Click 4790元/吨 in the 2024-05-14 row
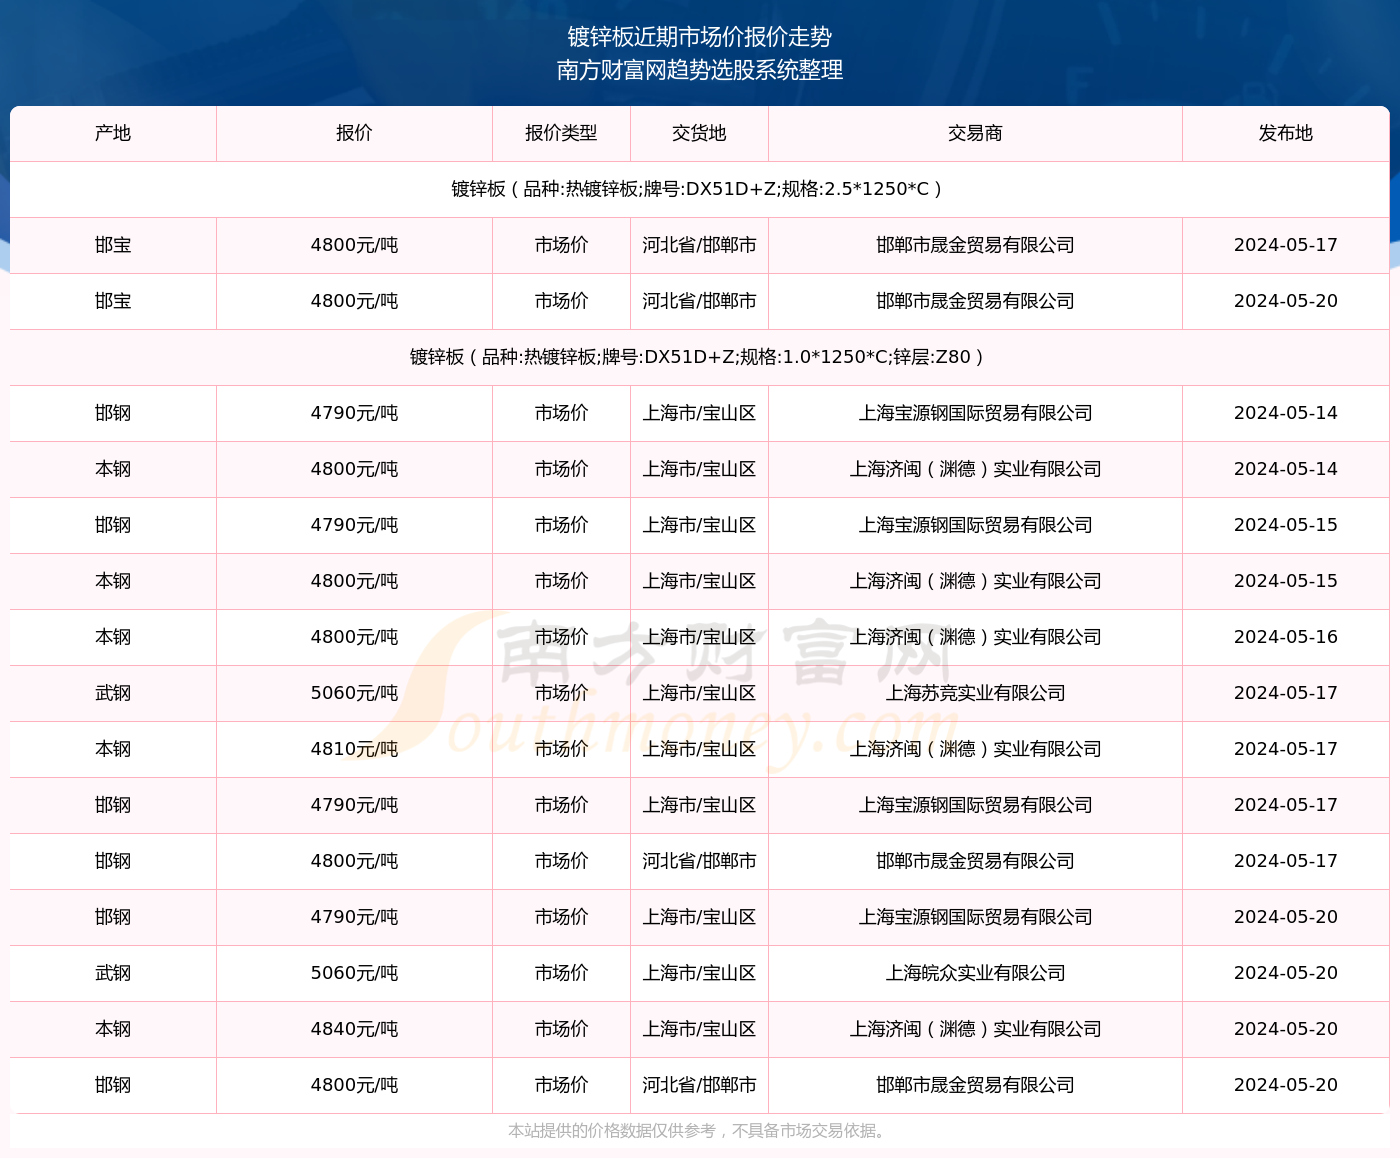 point(354,413)
